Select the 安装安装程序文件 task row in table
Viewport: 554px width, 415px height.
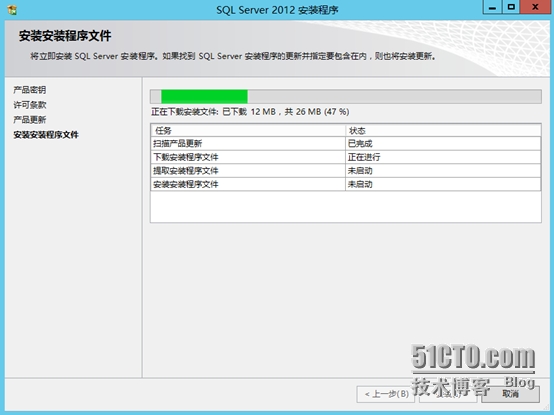click(346, 184)
